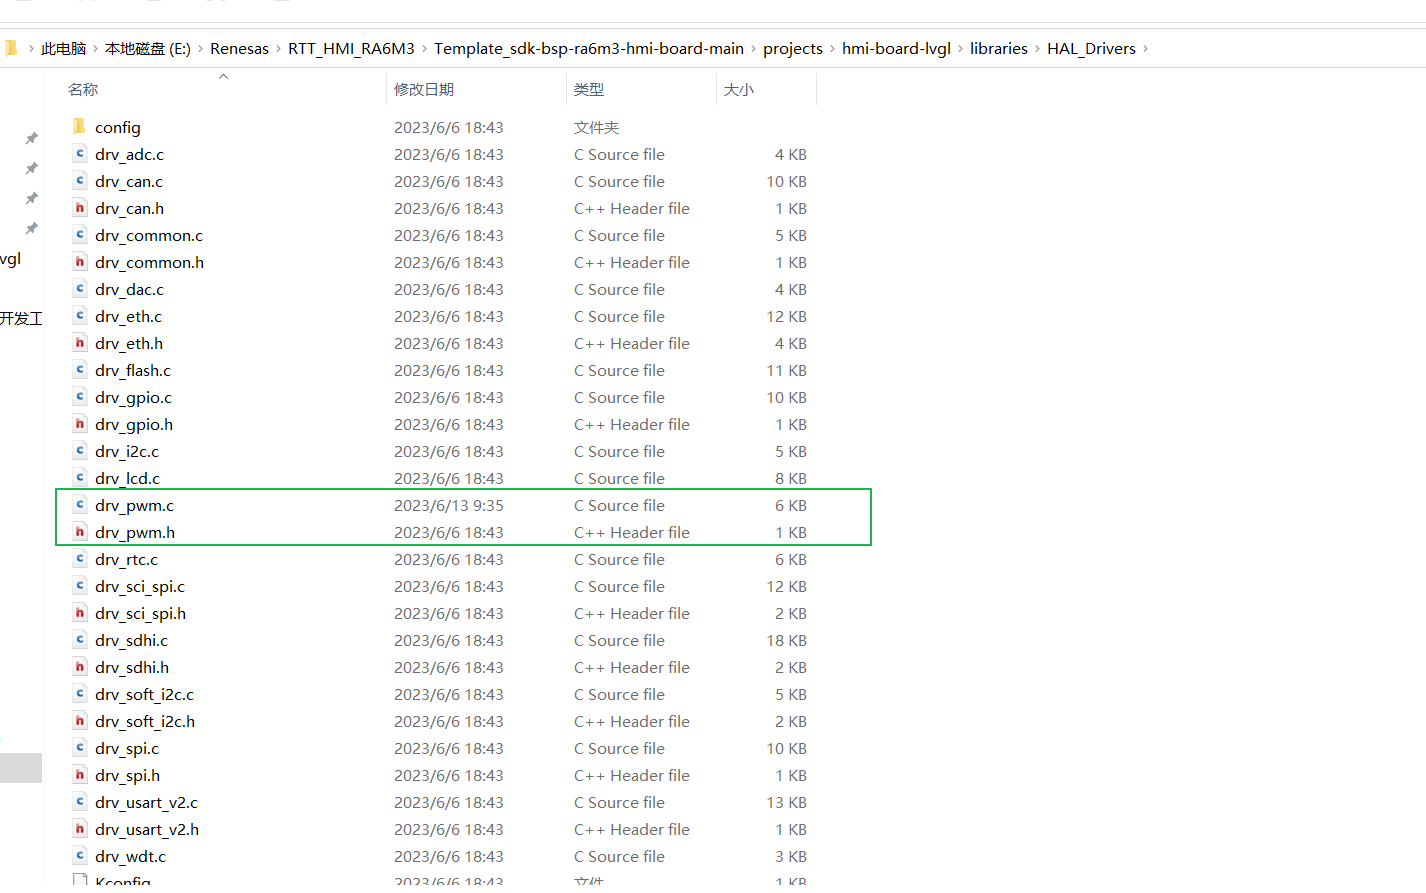The width and height of the screenshot is (1426, 893).
Task: Go to projects breadcrumb folder
Action: pyautogui.click(x=793, y=49)
